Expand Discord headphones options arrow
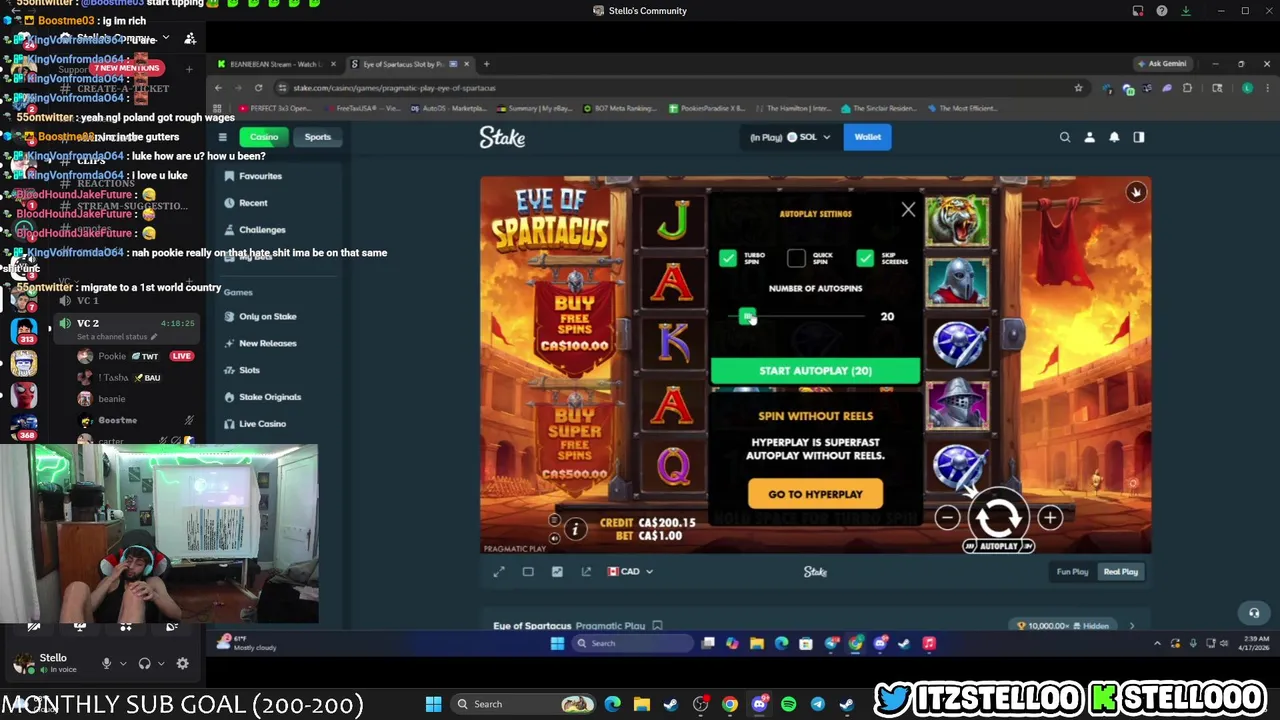The height and width of the screenshot is (720, 1280). click(161, 663)
